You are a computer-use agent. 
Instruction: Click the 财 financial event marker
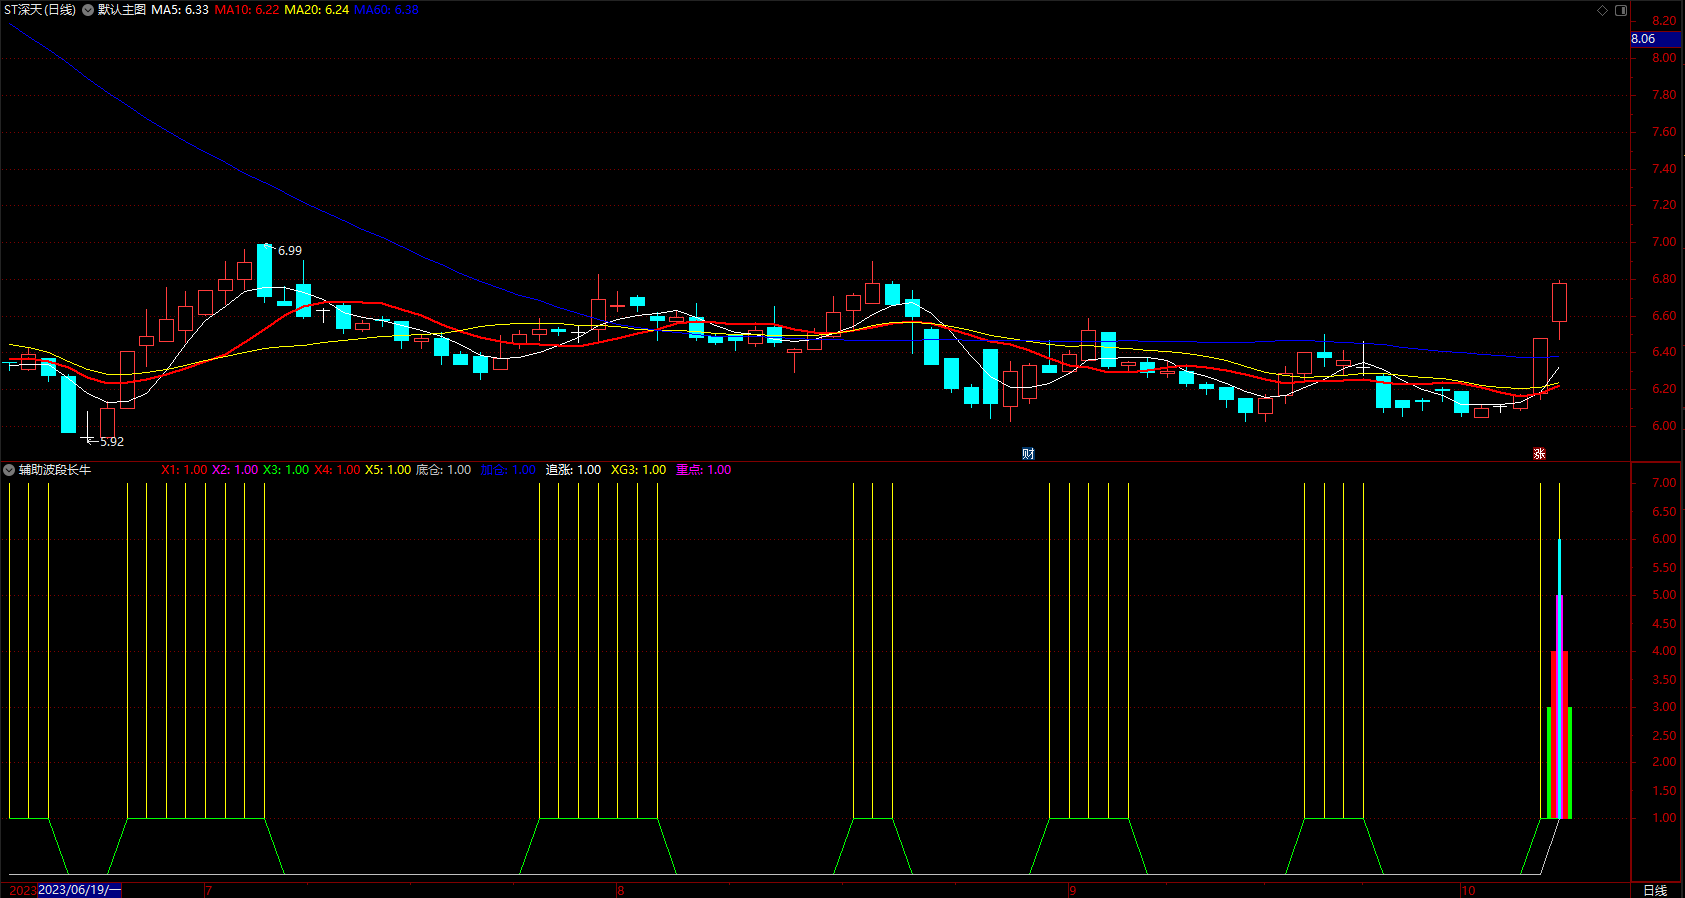(1028, 454)
